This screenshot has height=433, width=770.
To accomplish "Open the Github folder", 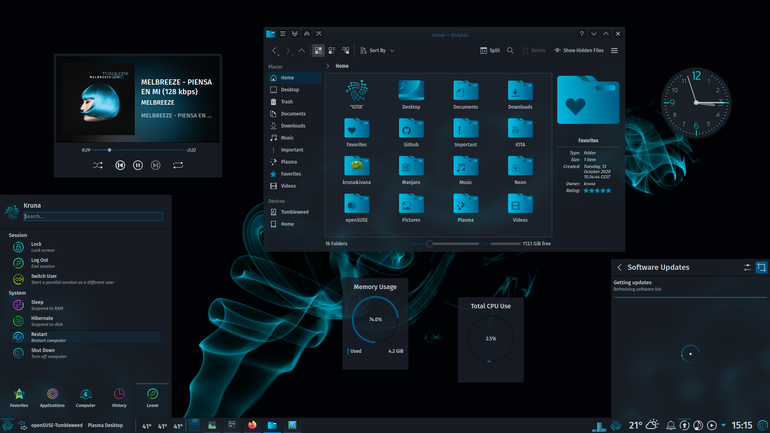I will [x=411, y=133].
